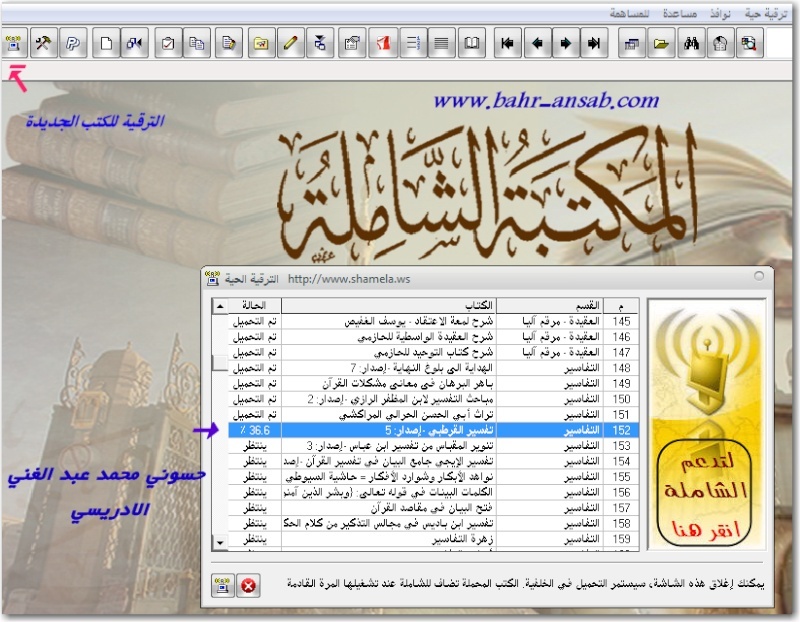Click the open yellow folder icon
The image size is (800, 622).
pos(661,43)
